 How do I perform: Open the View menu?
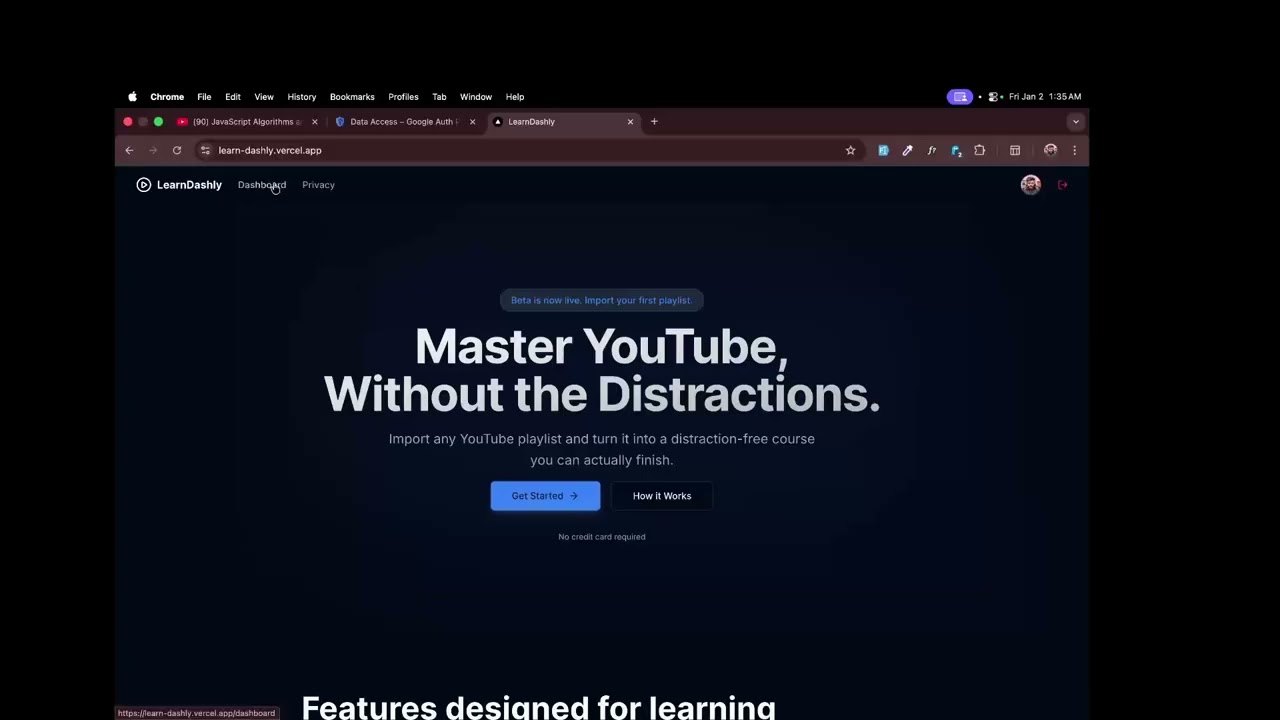coord(264,97)
